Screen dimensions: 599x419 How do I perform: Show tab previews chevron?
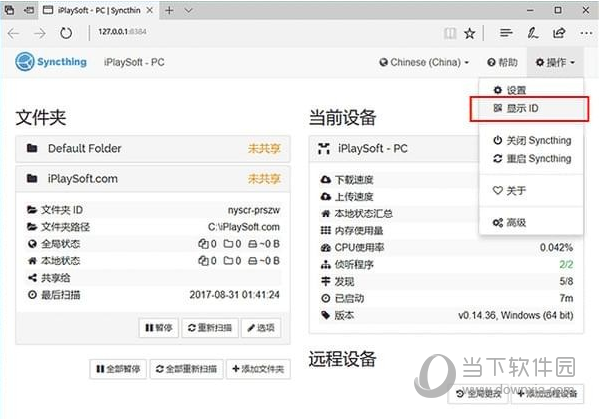click(x=188, y=10)
